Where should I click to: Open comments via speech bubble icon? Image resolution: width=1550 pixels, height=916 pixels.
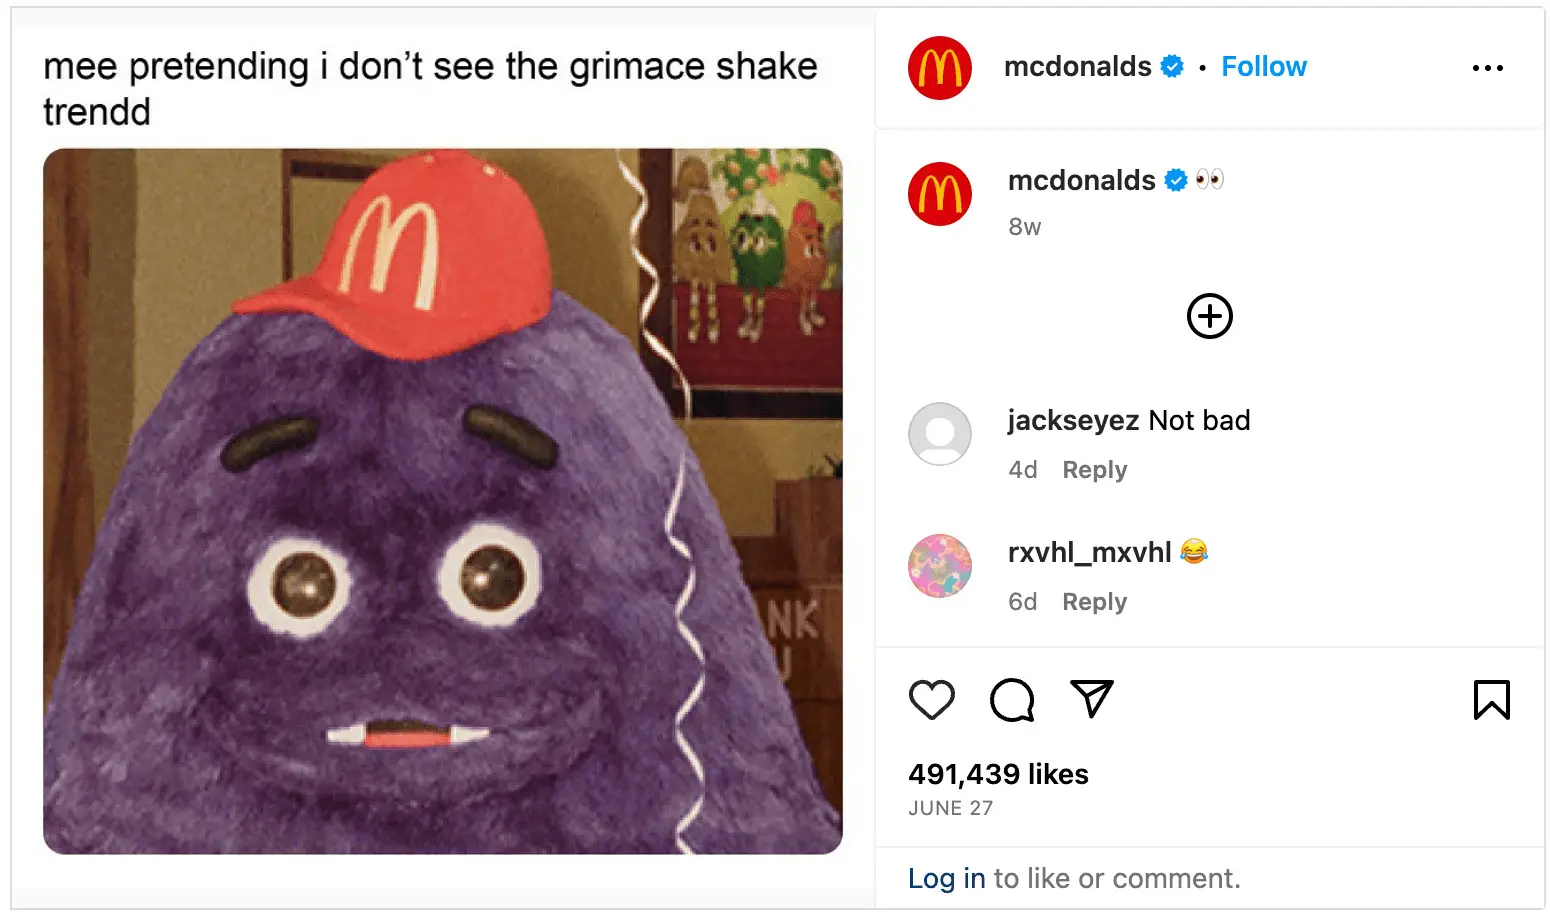(1012, 699)
